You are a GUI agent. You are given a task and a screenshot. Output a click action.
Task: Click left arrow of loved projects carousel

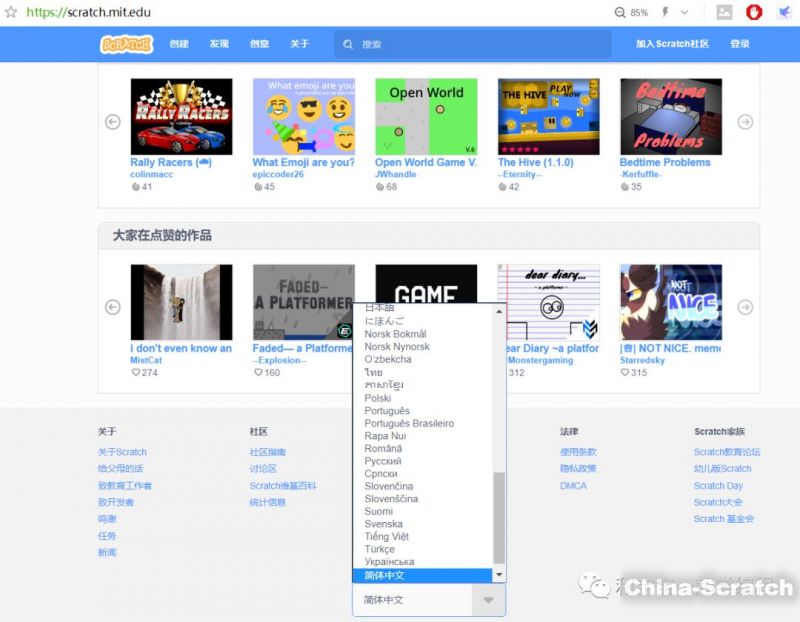coord(113,307)
